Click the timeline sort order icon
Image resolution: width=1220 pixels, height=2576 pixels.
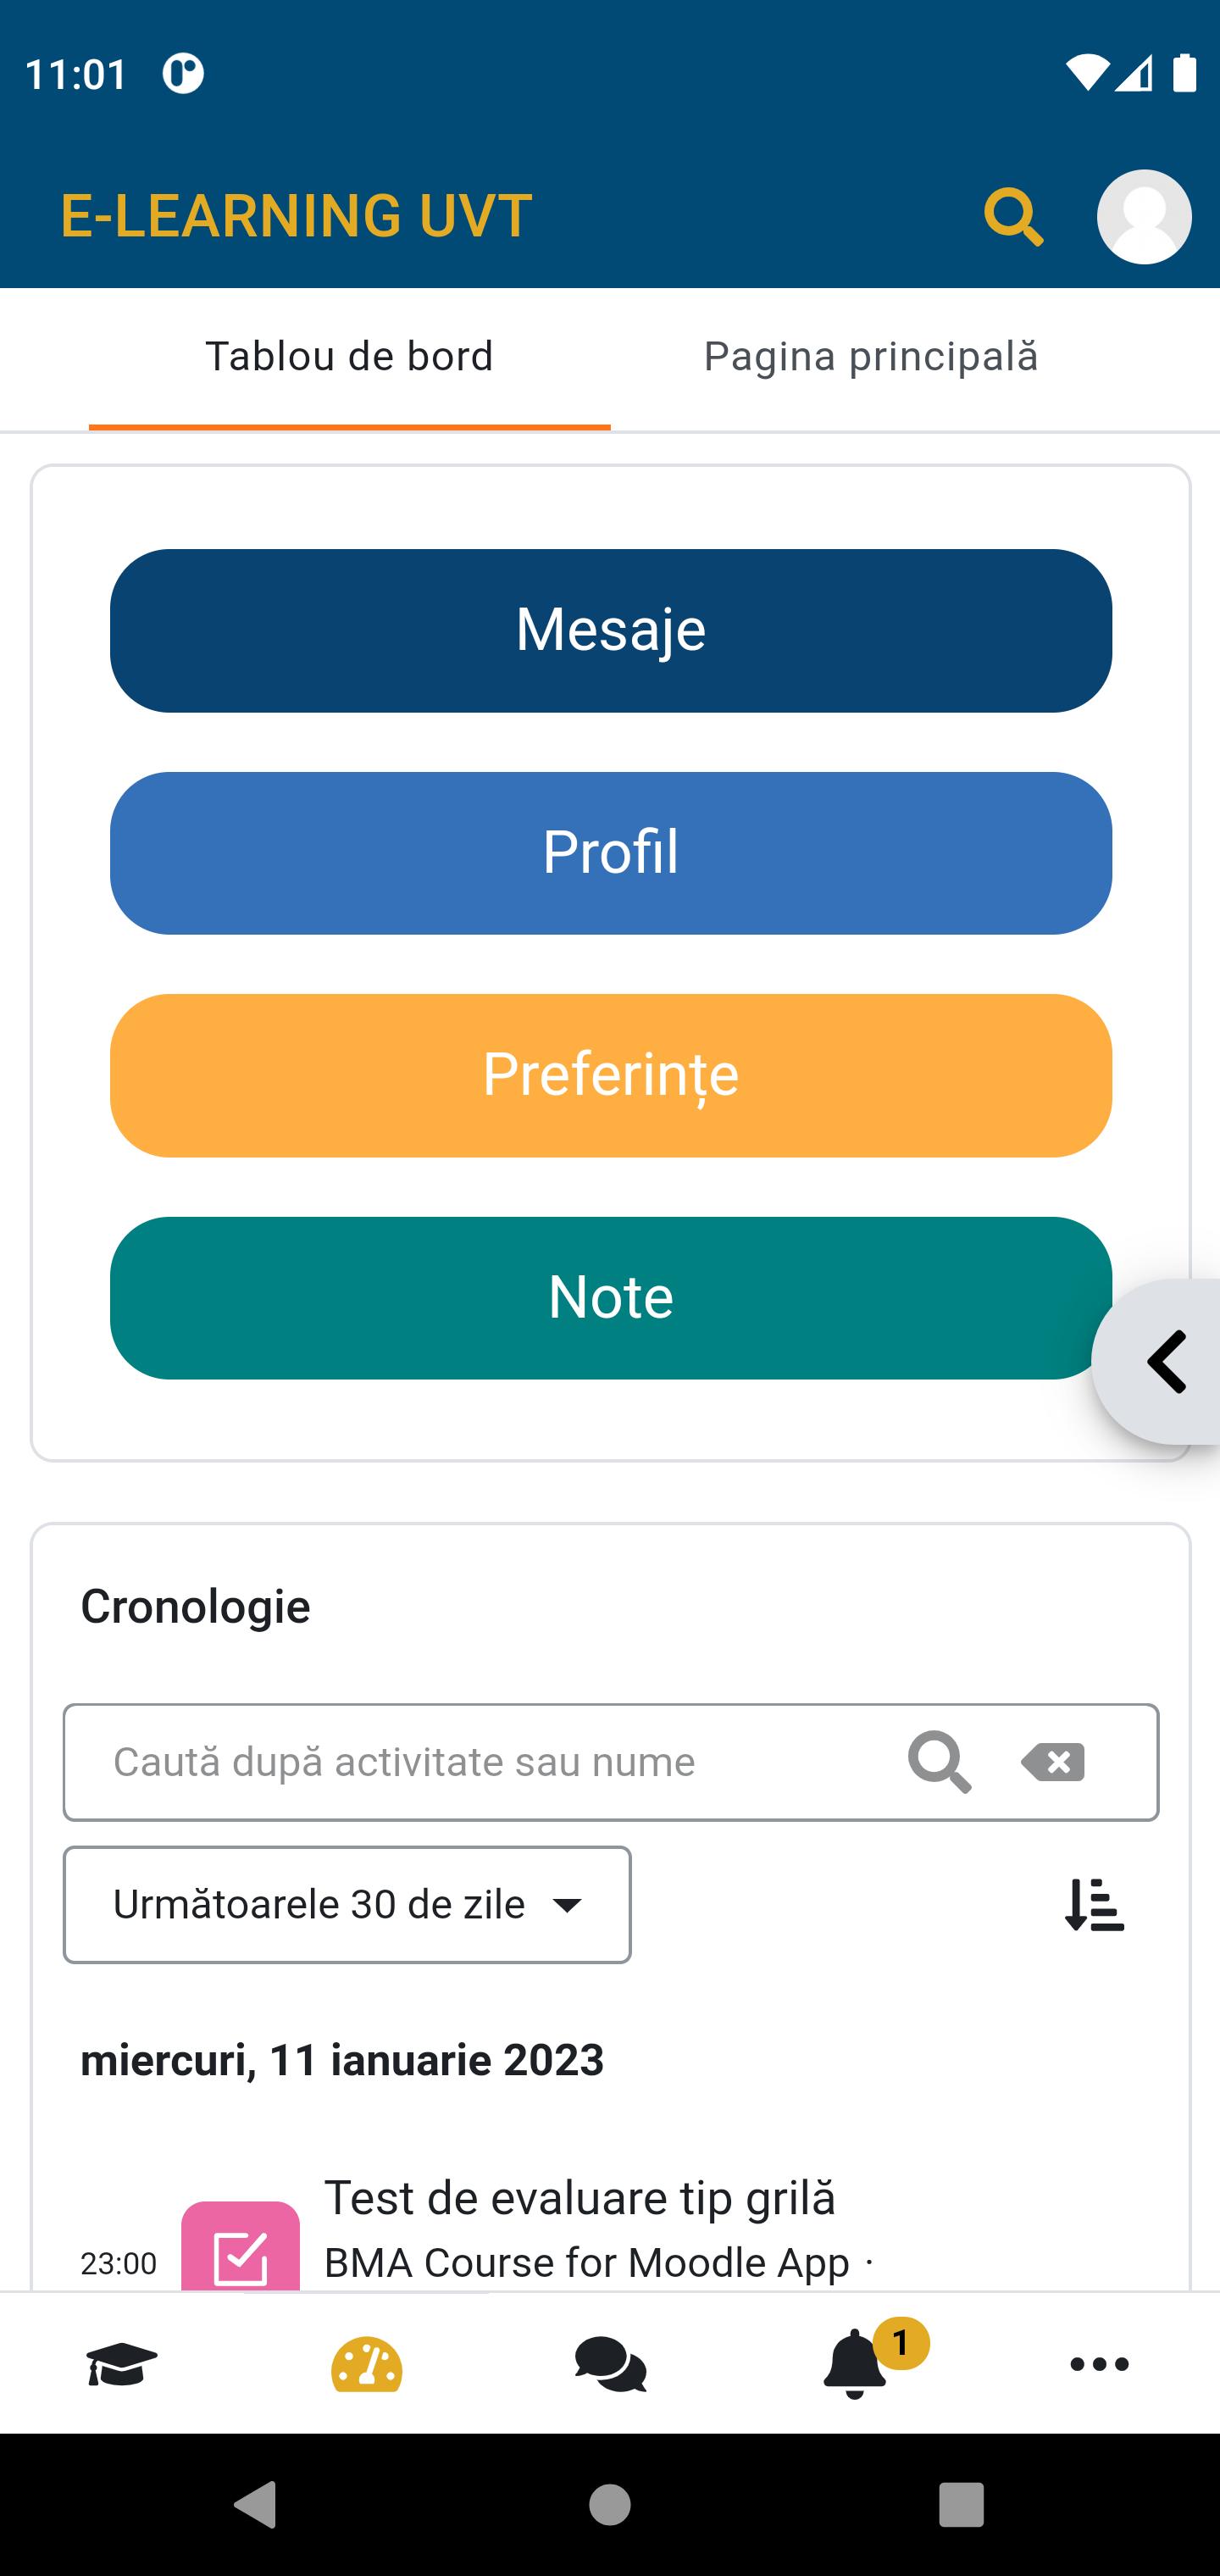click(1094, 1905)
